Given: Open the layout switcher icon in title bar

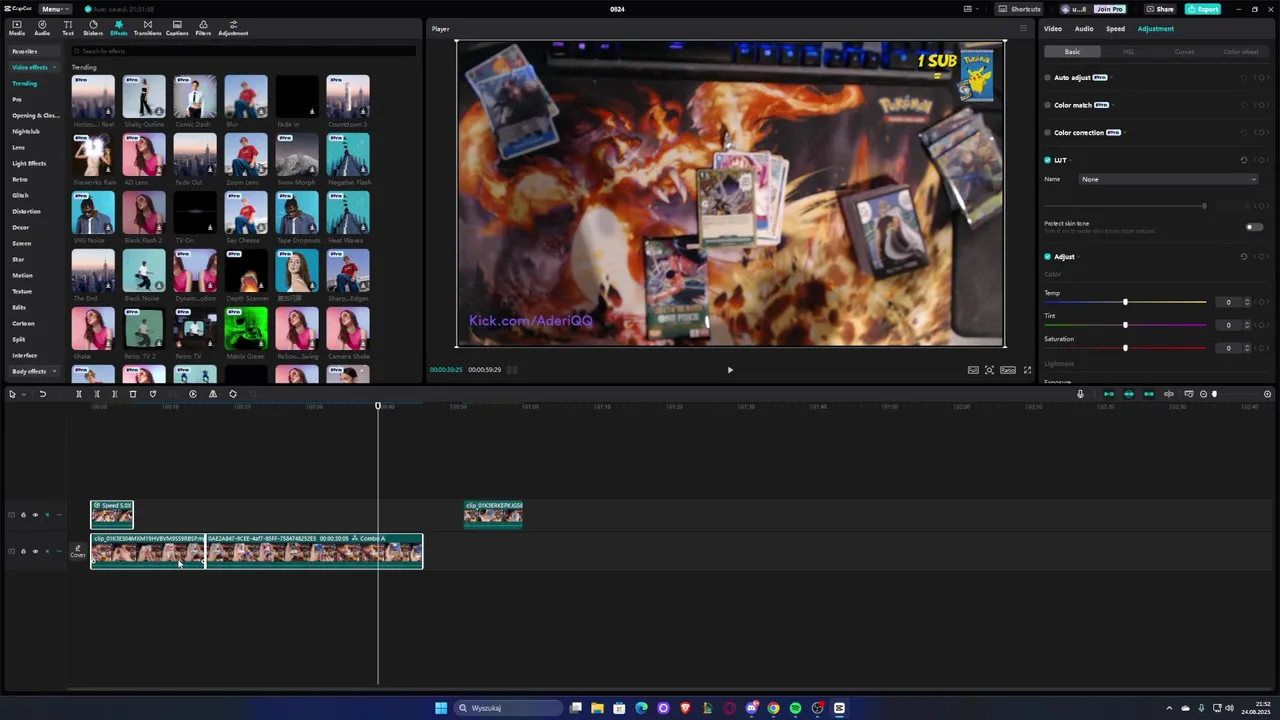Looking at the screenshot, I should [970, 9].
